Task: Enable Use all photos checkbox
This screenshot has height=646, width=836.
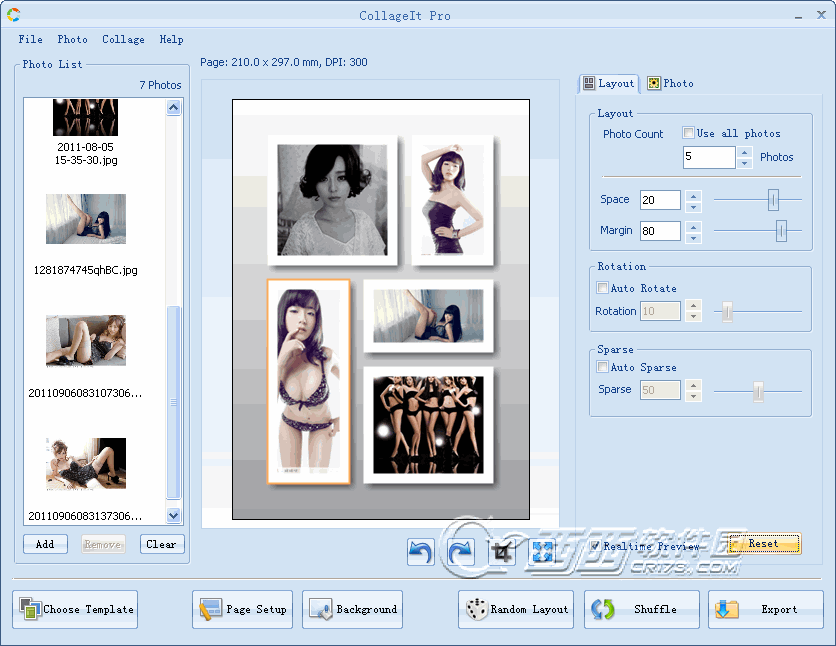Action: pyautogui.click(x=689, y=133)
